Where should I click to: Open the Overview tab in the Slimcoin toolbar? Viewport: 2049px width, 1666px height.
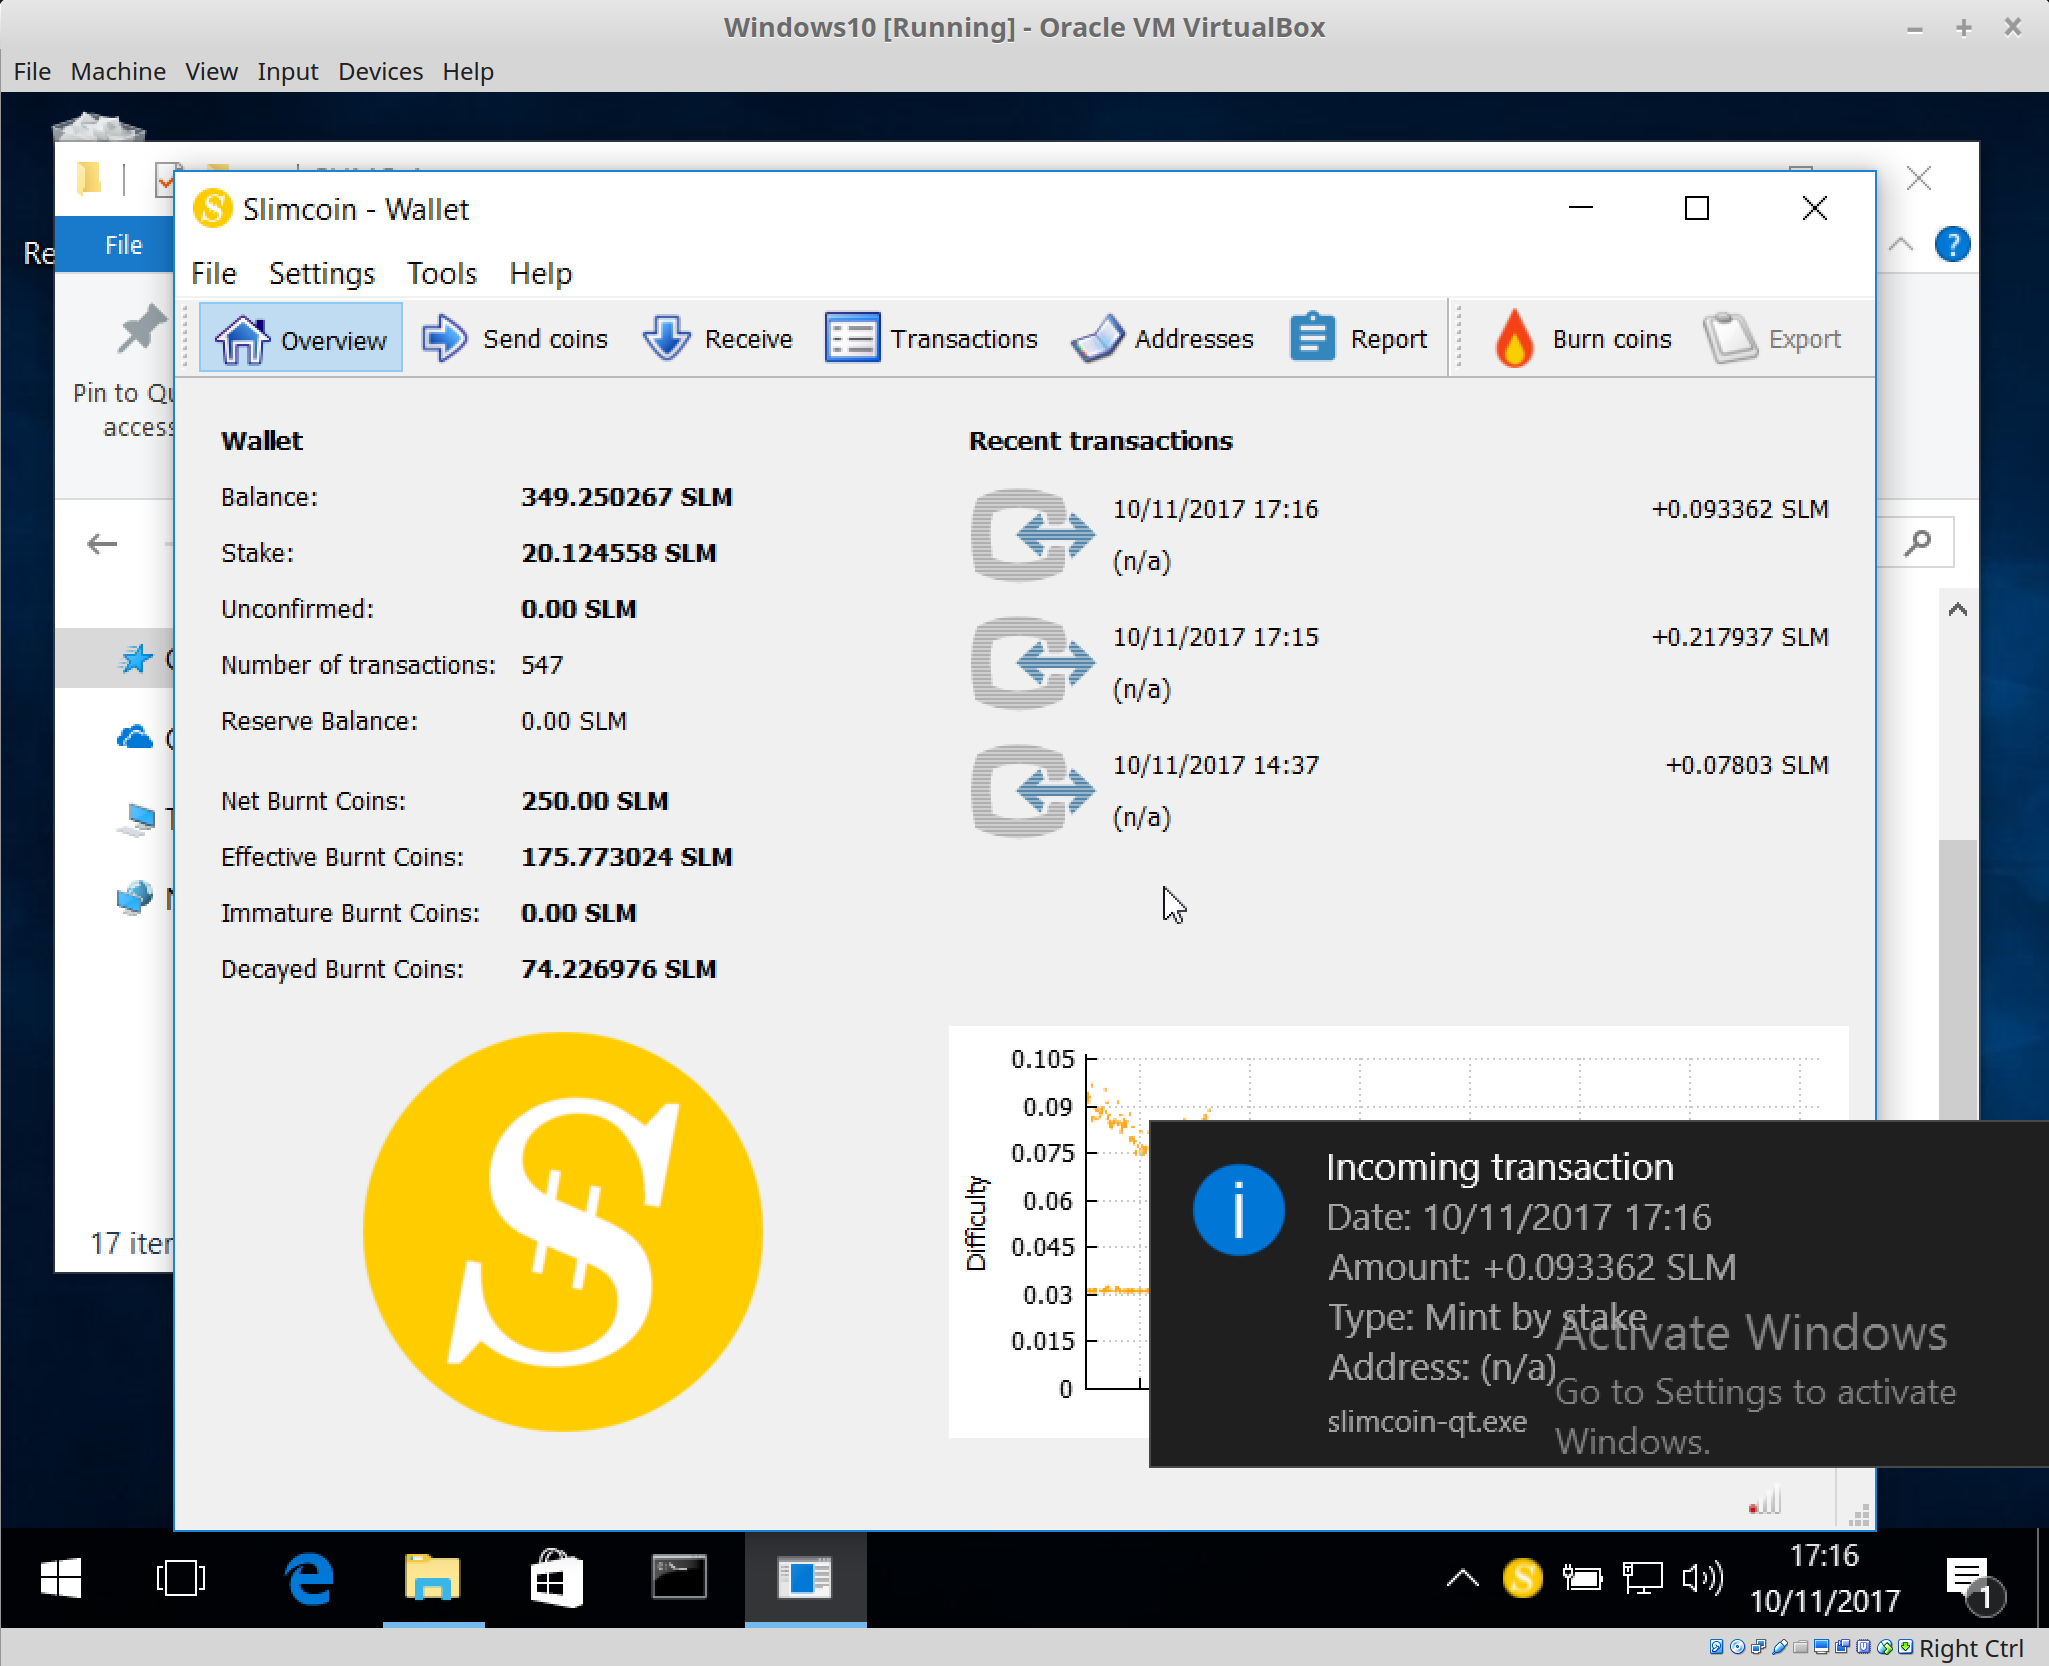(x=301, y=339)
